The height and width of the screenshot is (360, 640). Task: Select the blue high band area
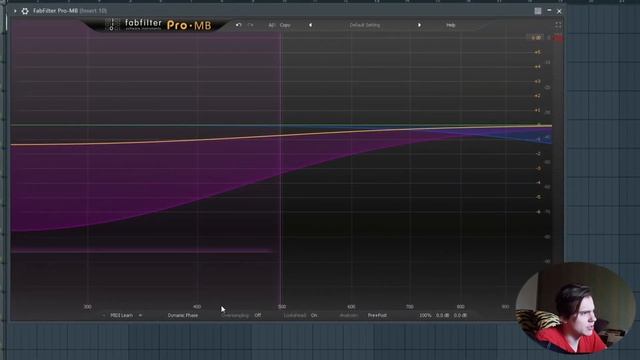527,134
